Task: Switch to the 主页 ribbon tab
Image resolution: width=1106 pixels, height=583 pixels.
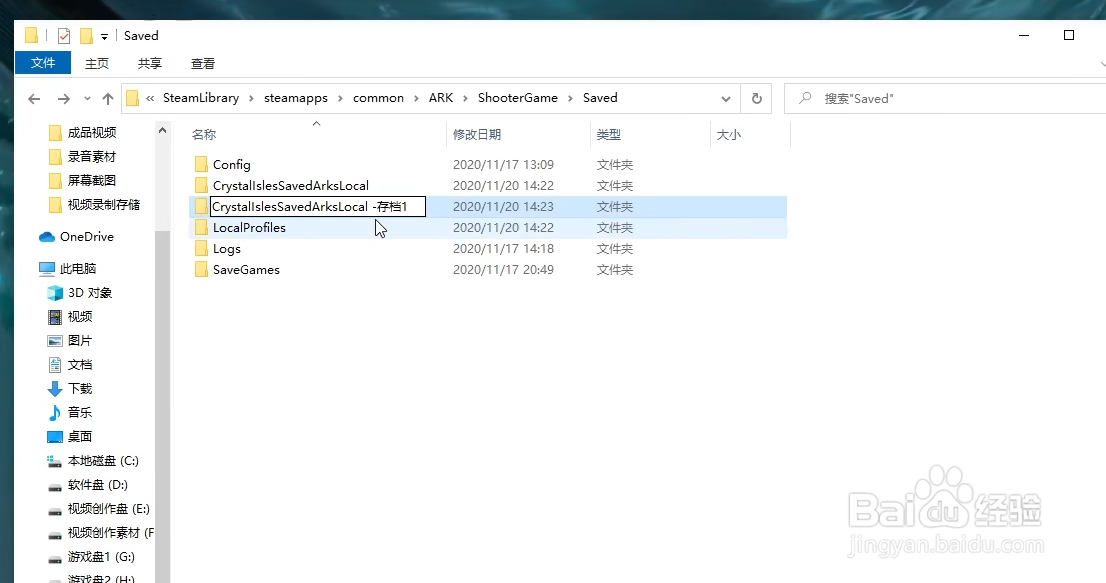Action: (97, 63)
